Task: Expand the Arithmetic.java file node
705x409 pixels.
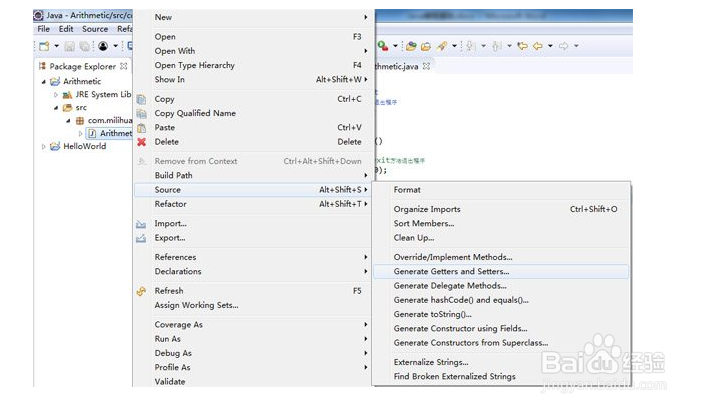Action: (x=80, y=133)
